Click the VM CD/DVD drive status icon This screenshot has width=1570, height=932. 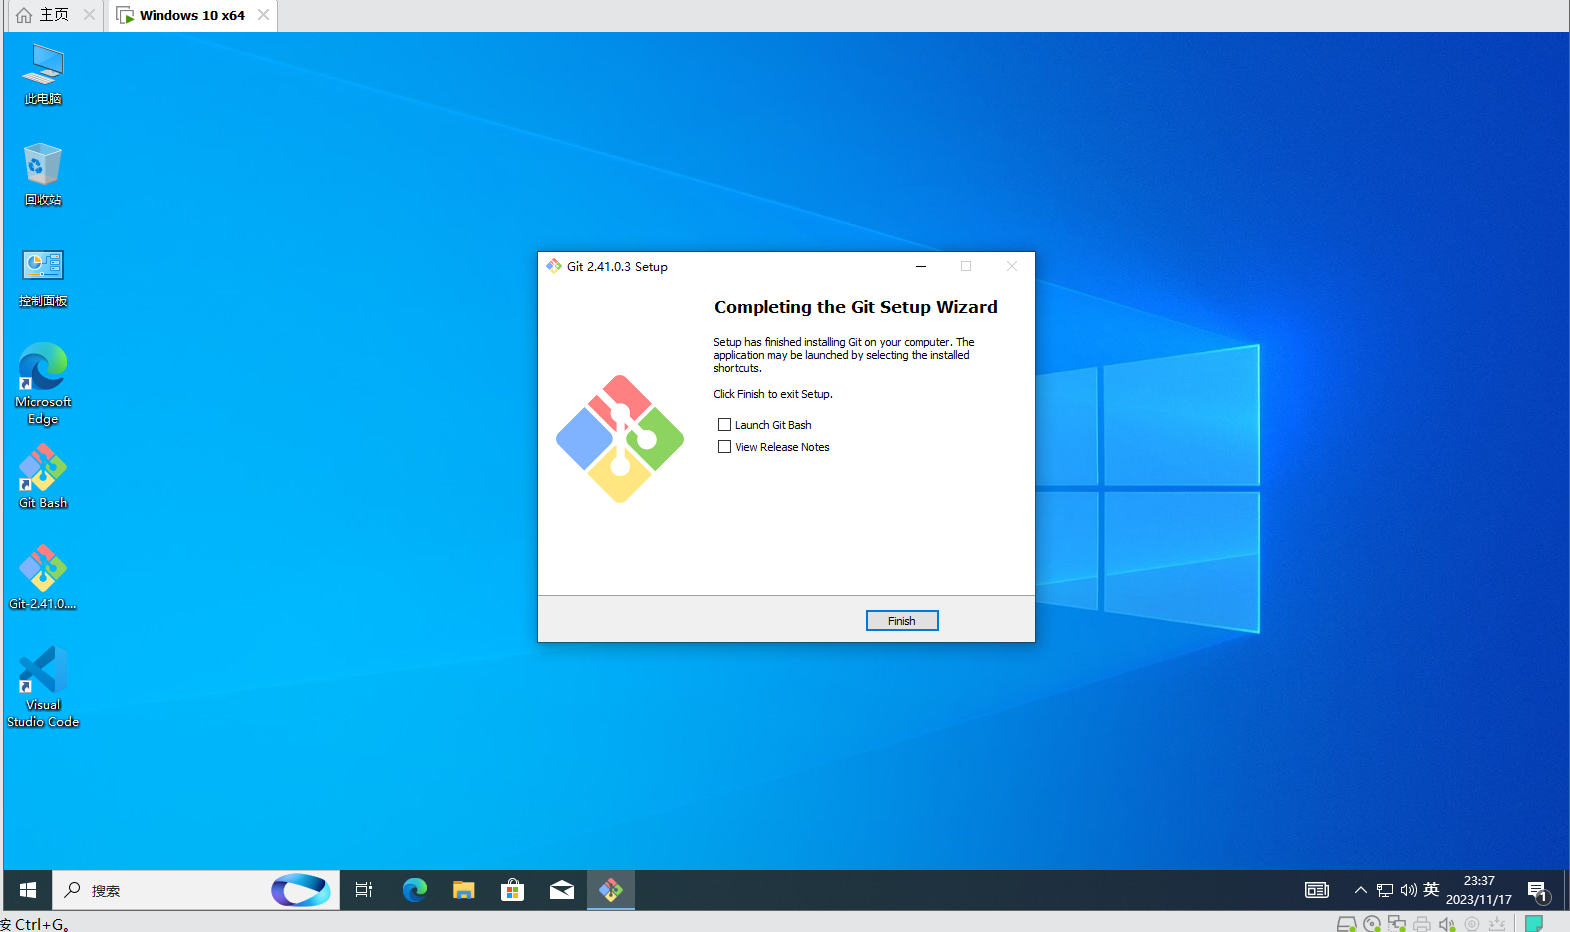point(1372,924)
